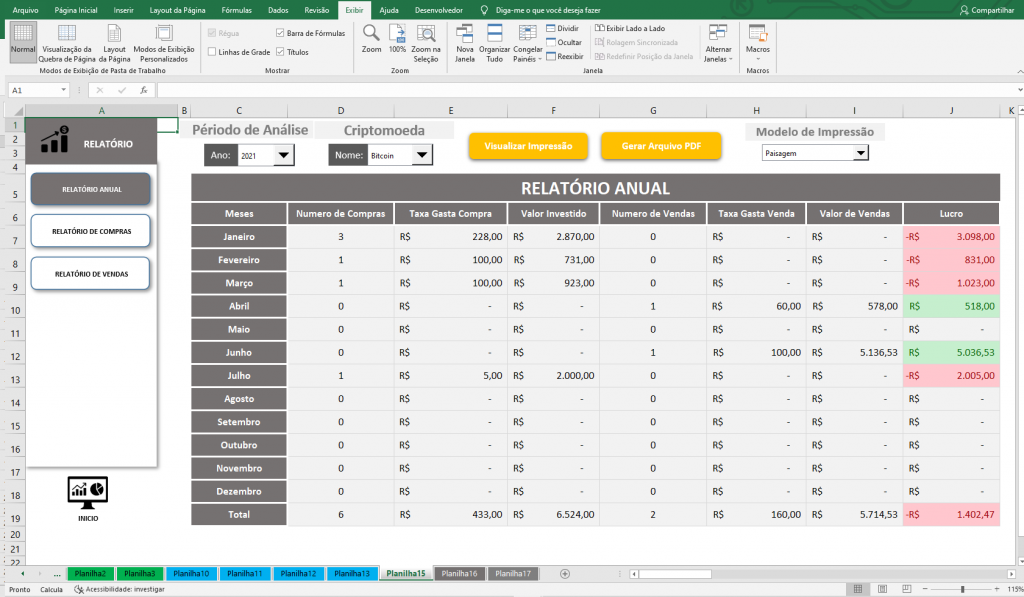Switch to the Fórmulas ribbon tab

click(x=236, y=9)
